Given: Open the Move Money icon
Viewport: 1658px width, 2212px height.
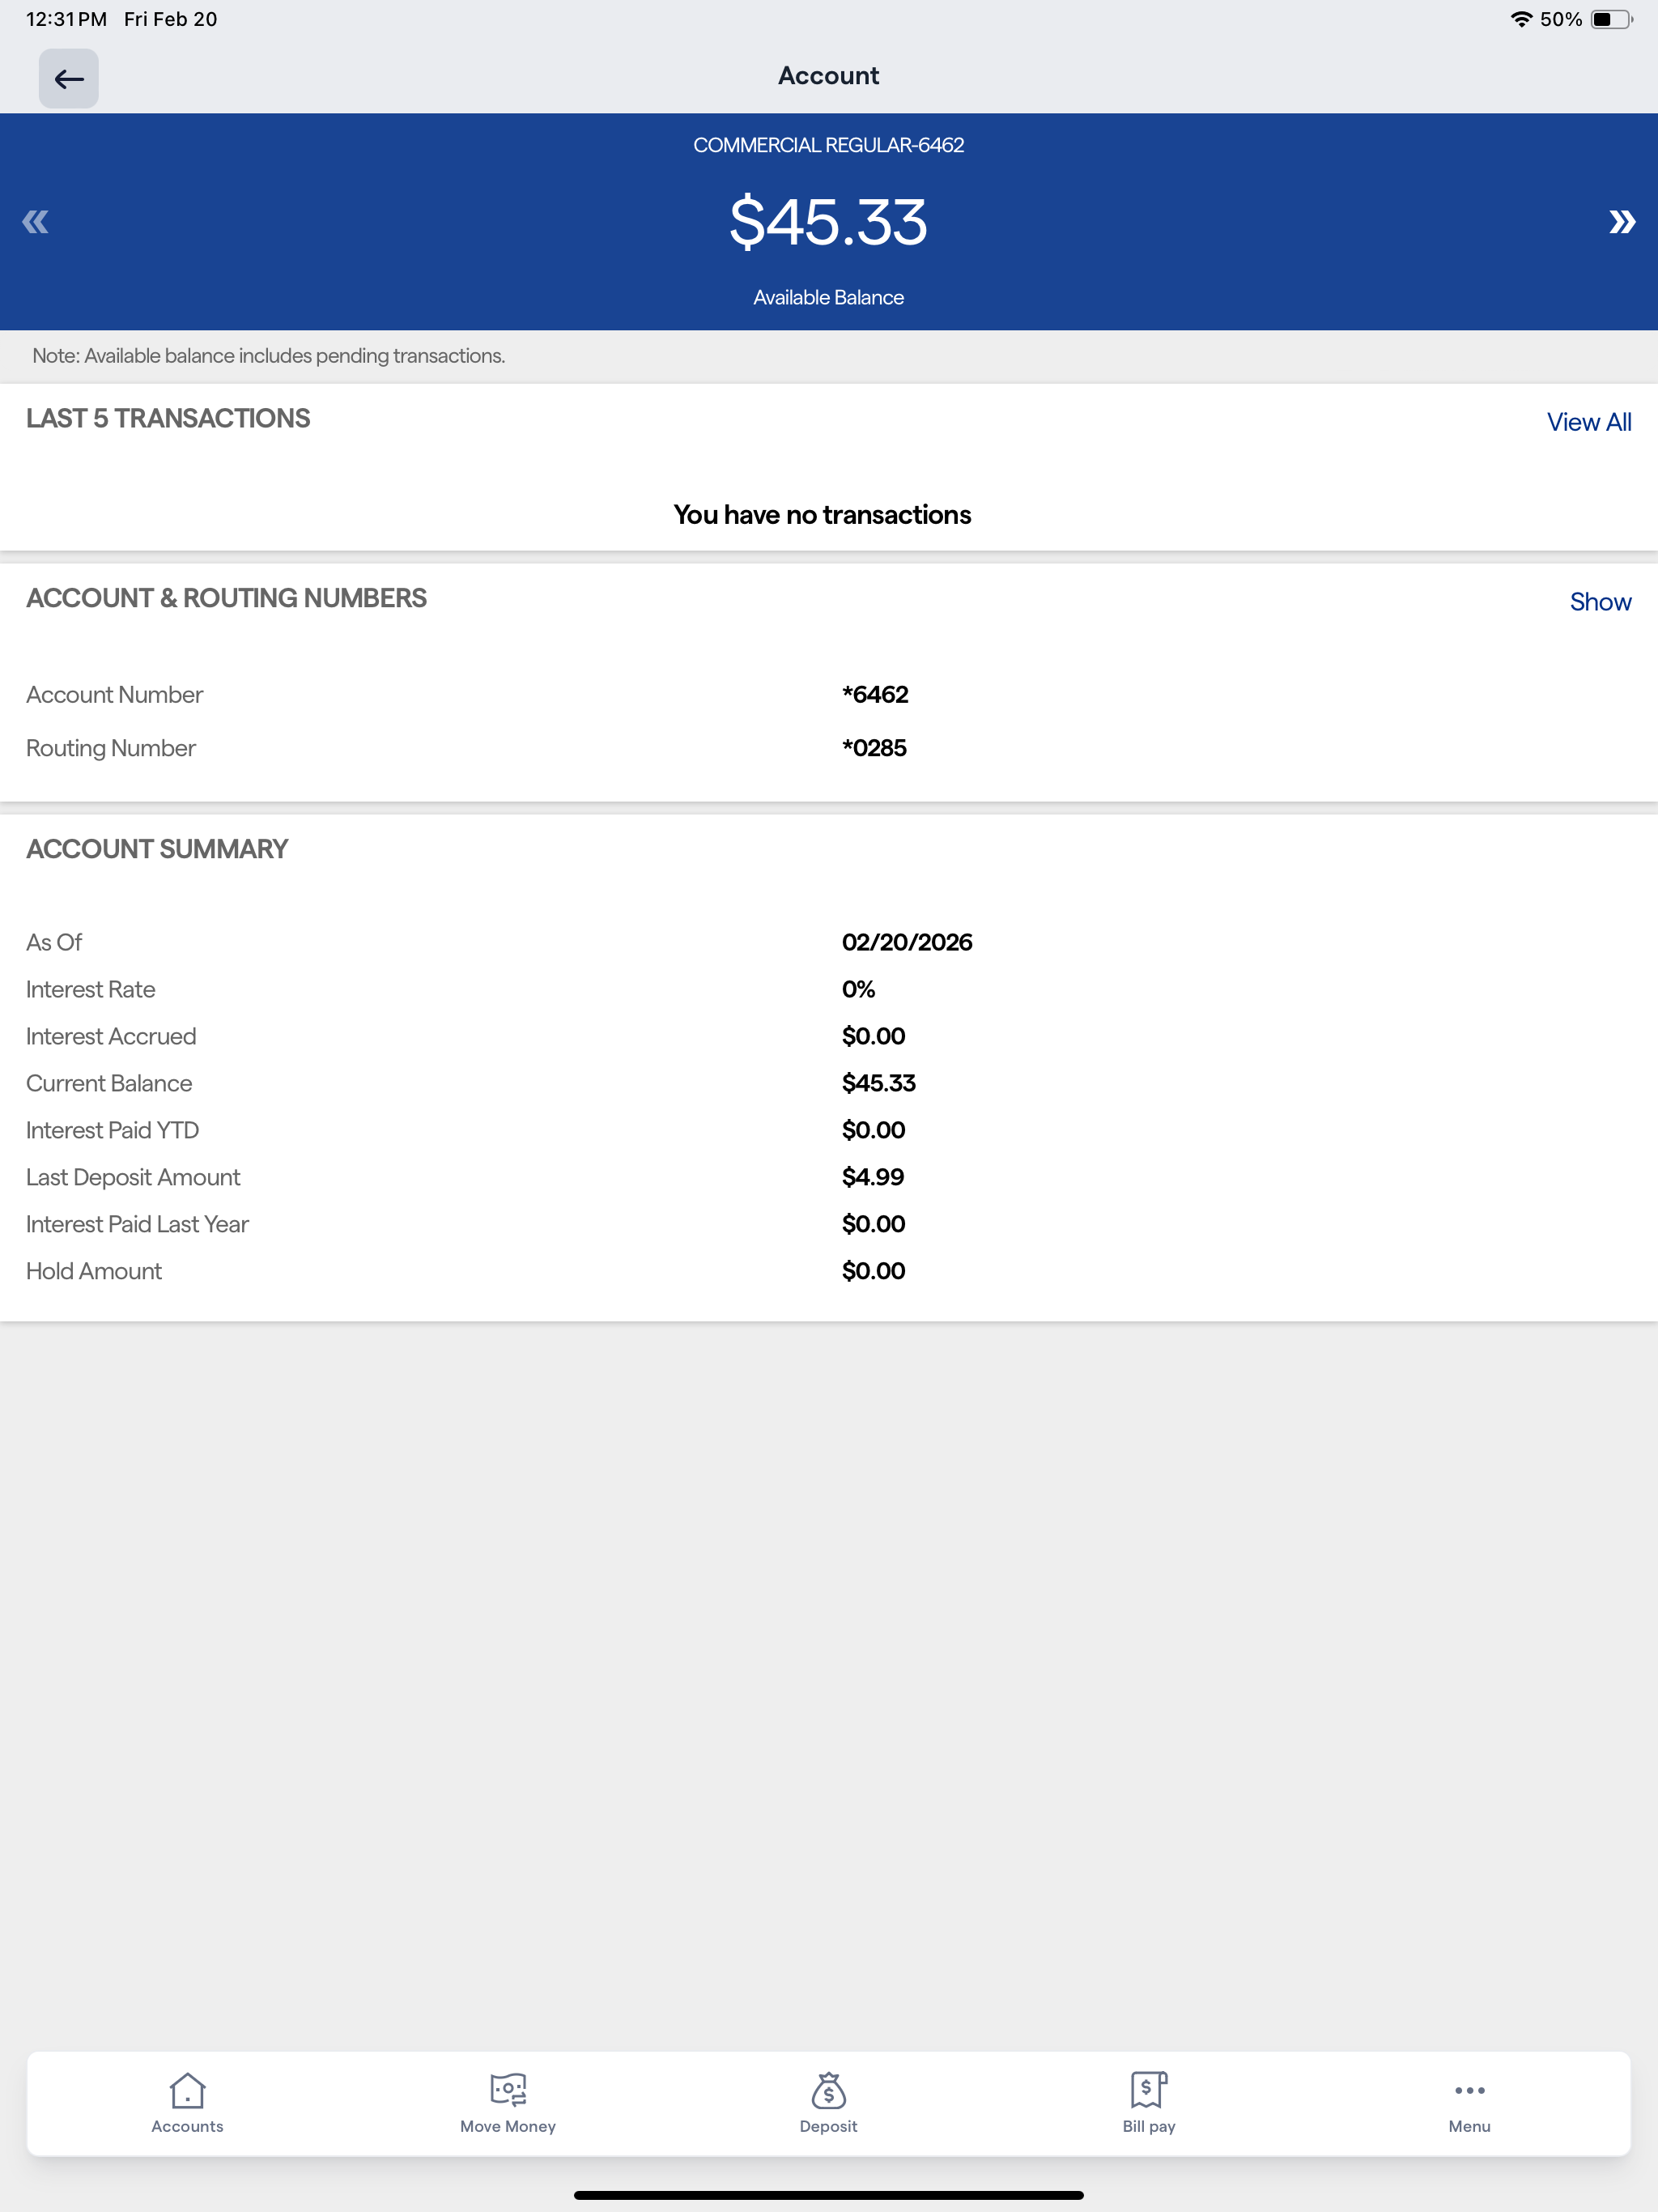Looking at the screenshot, I should [x=508, y=2089].
